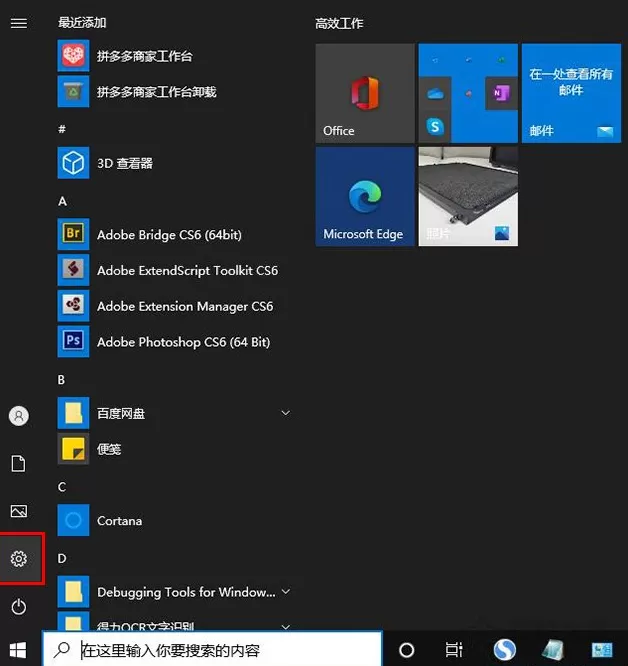Launch Adobe Photoshop CS6 (64 Bit)

click(173, 341)
